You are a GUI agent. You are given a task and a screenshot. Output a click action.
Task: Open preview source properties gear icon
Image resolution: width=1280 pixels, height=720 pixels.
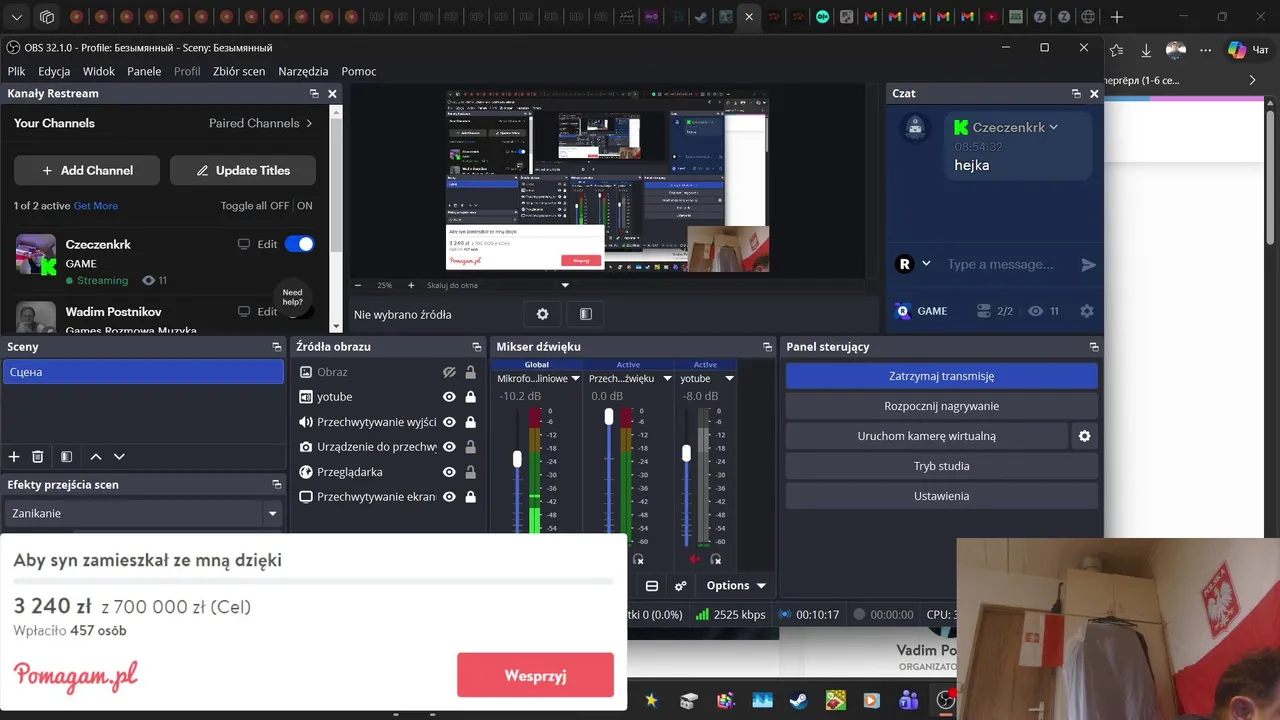[542, 314]
